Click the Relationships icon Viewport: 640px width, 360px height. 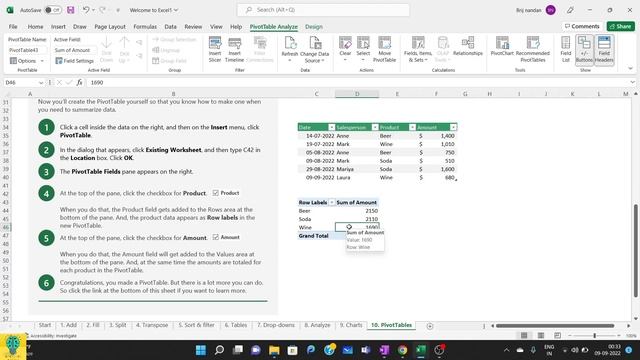click(468, 43)
